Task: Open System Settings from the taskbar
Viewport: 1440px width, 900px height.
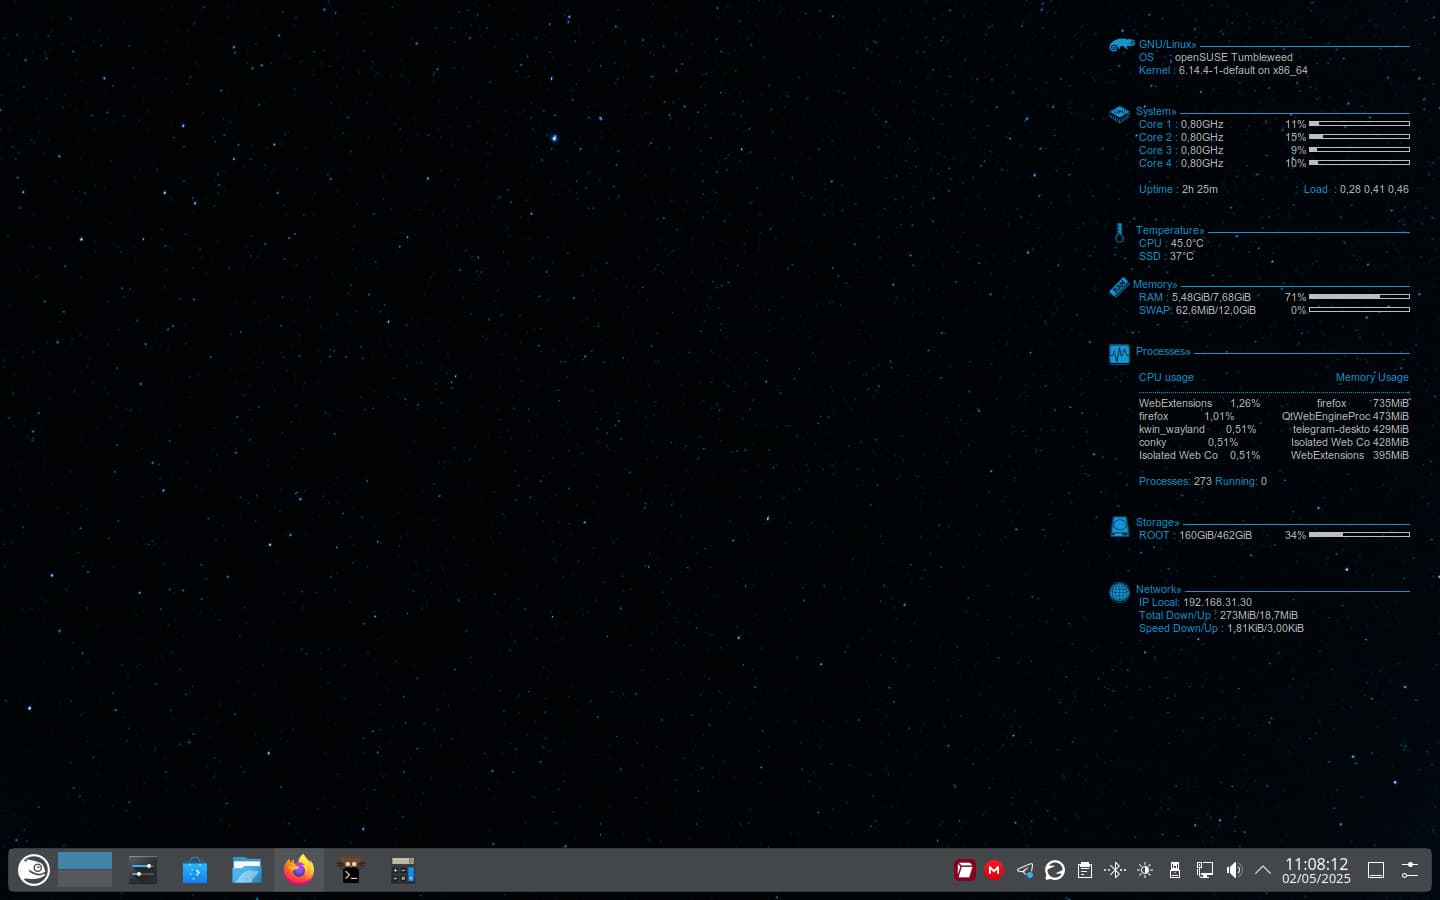Action: coord(143,870)
